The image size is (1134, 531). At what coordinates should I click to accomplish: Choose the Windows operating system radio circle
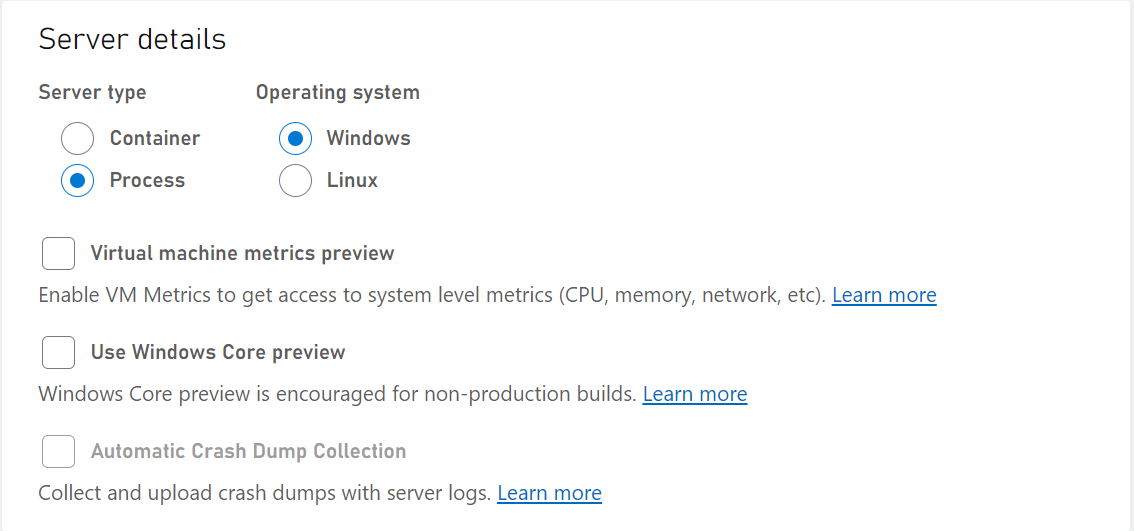tap(295, 138)
